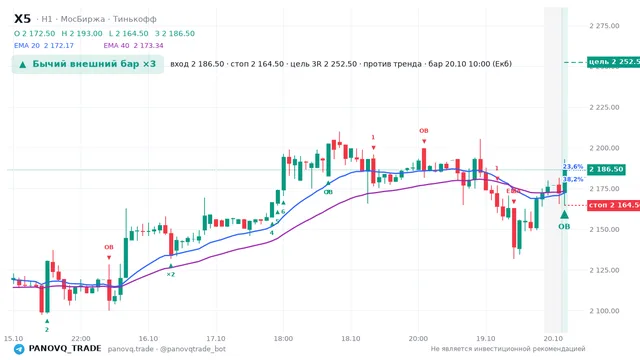Click the 38,2% Fibonacci label
The image size is (640, 360).
coord(573,179)
